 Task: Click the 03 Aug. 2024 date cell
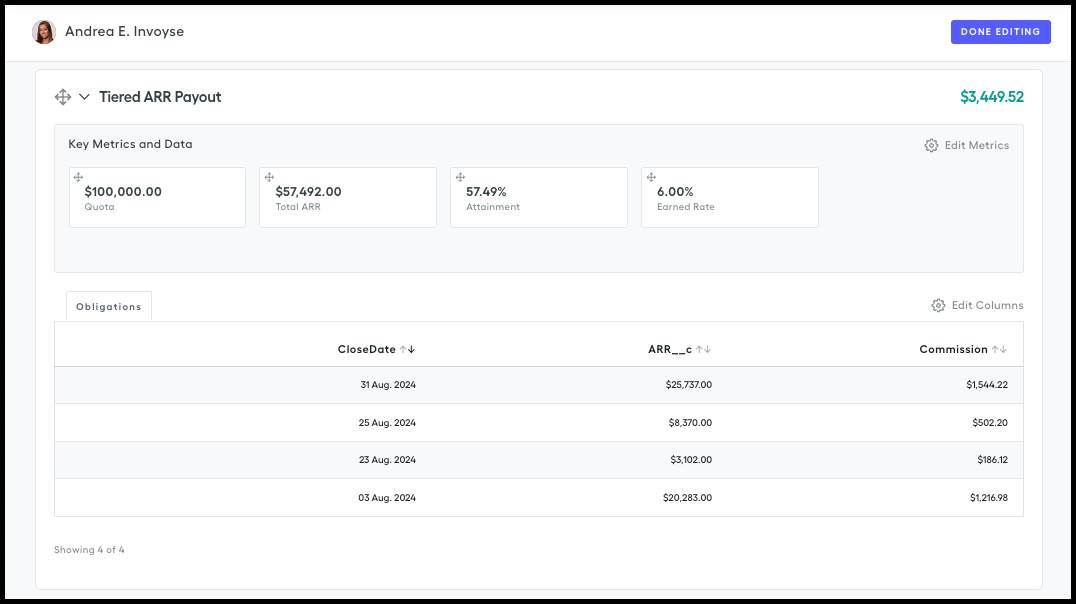pos(387,498)
